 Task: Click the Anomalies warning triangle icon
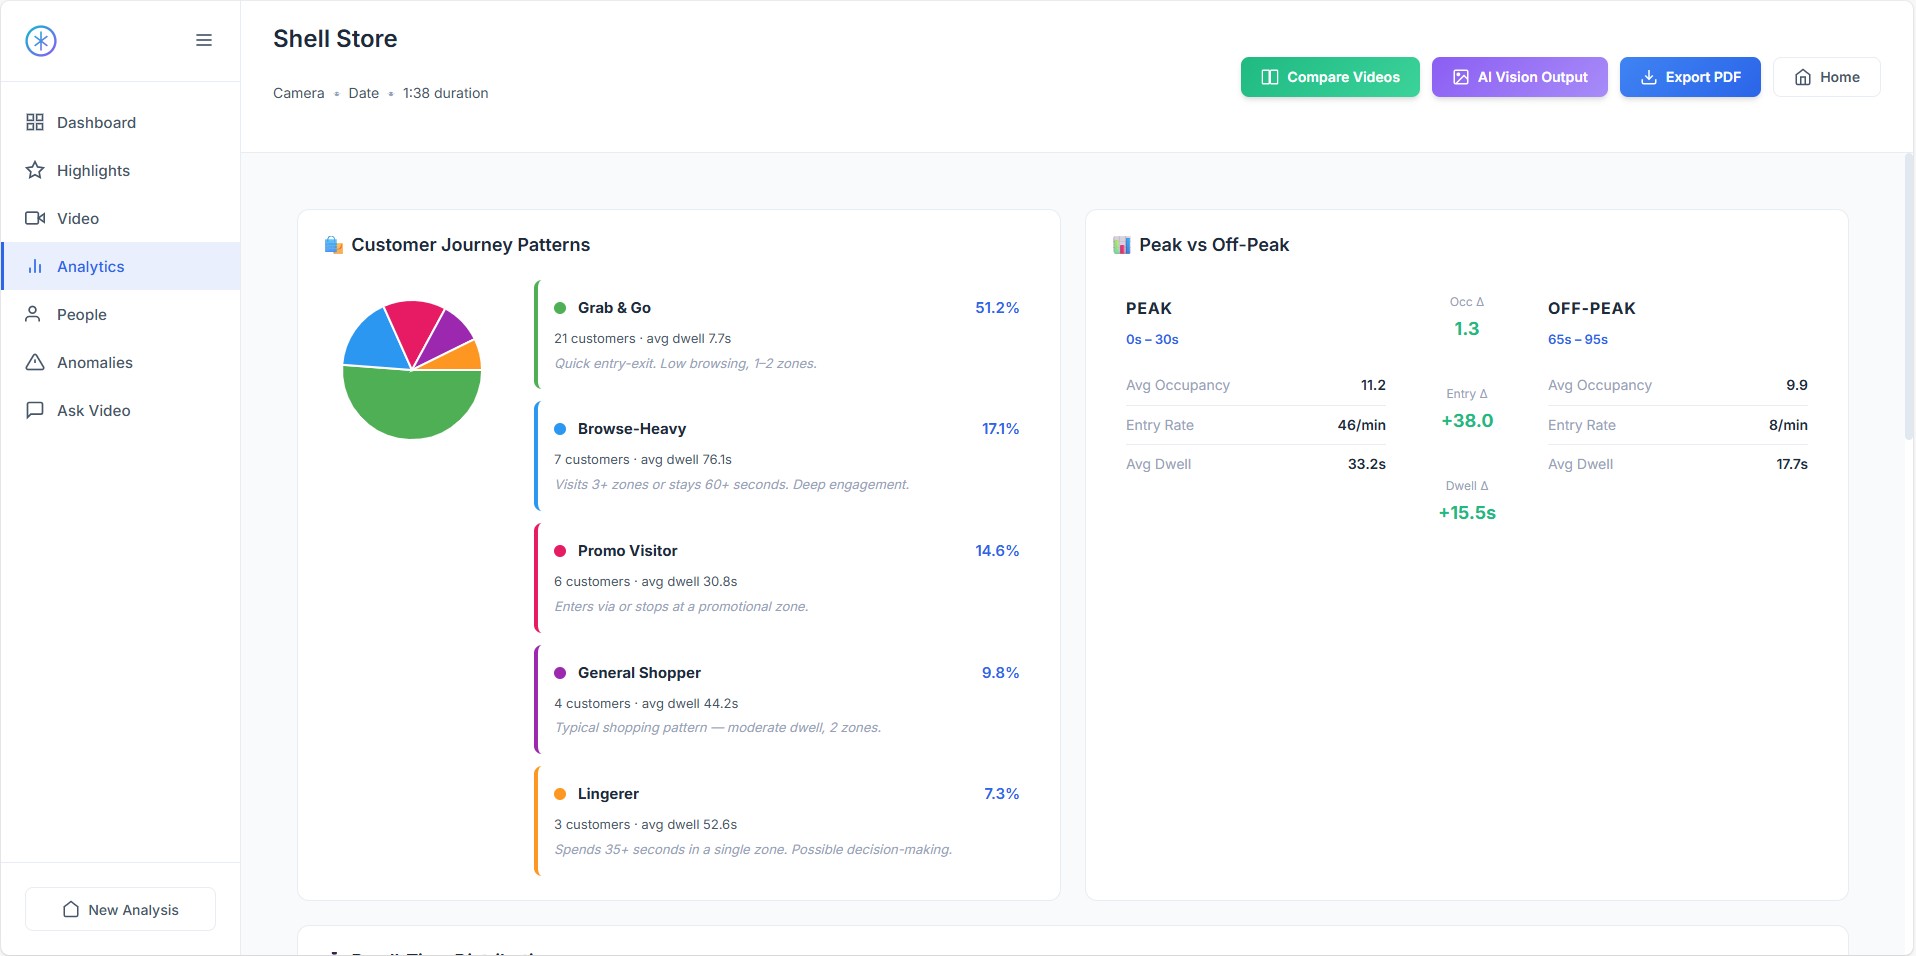click(x=35, y=362)
